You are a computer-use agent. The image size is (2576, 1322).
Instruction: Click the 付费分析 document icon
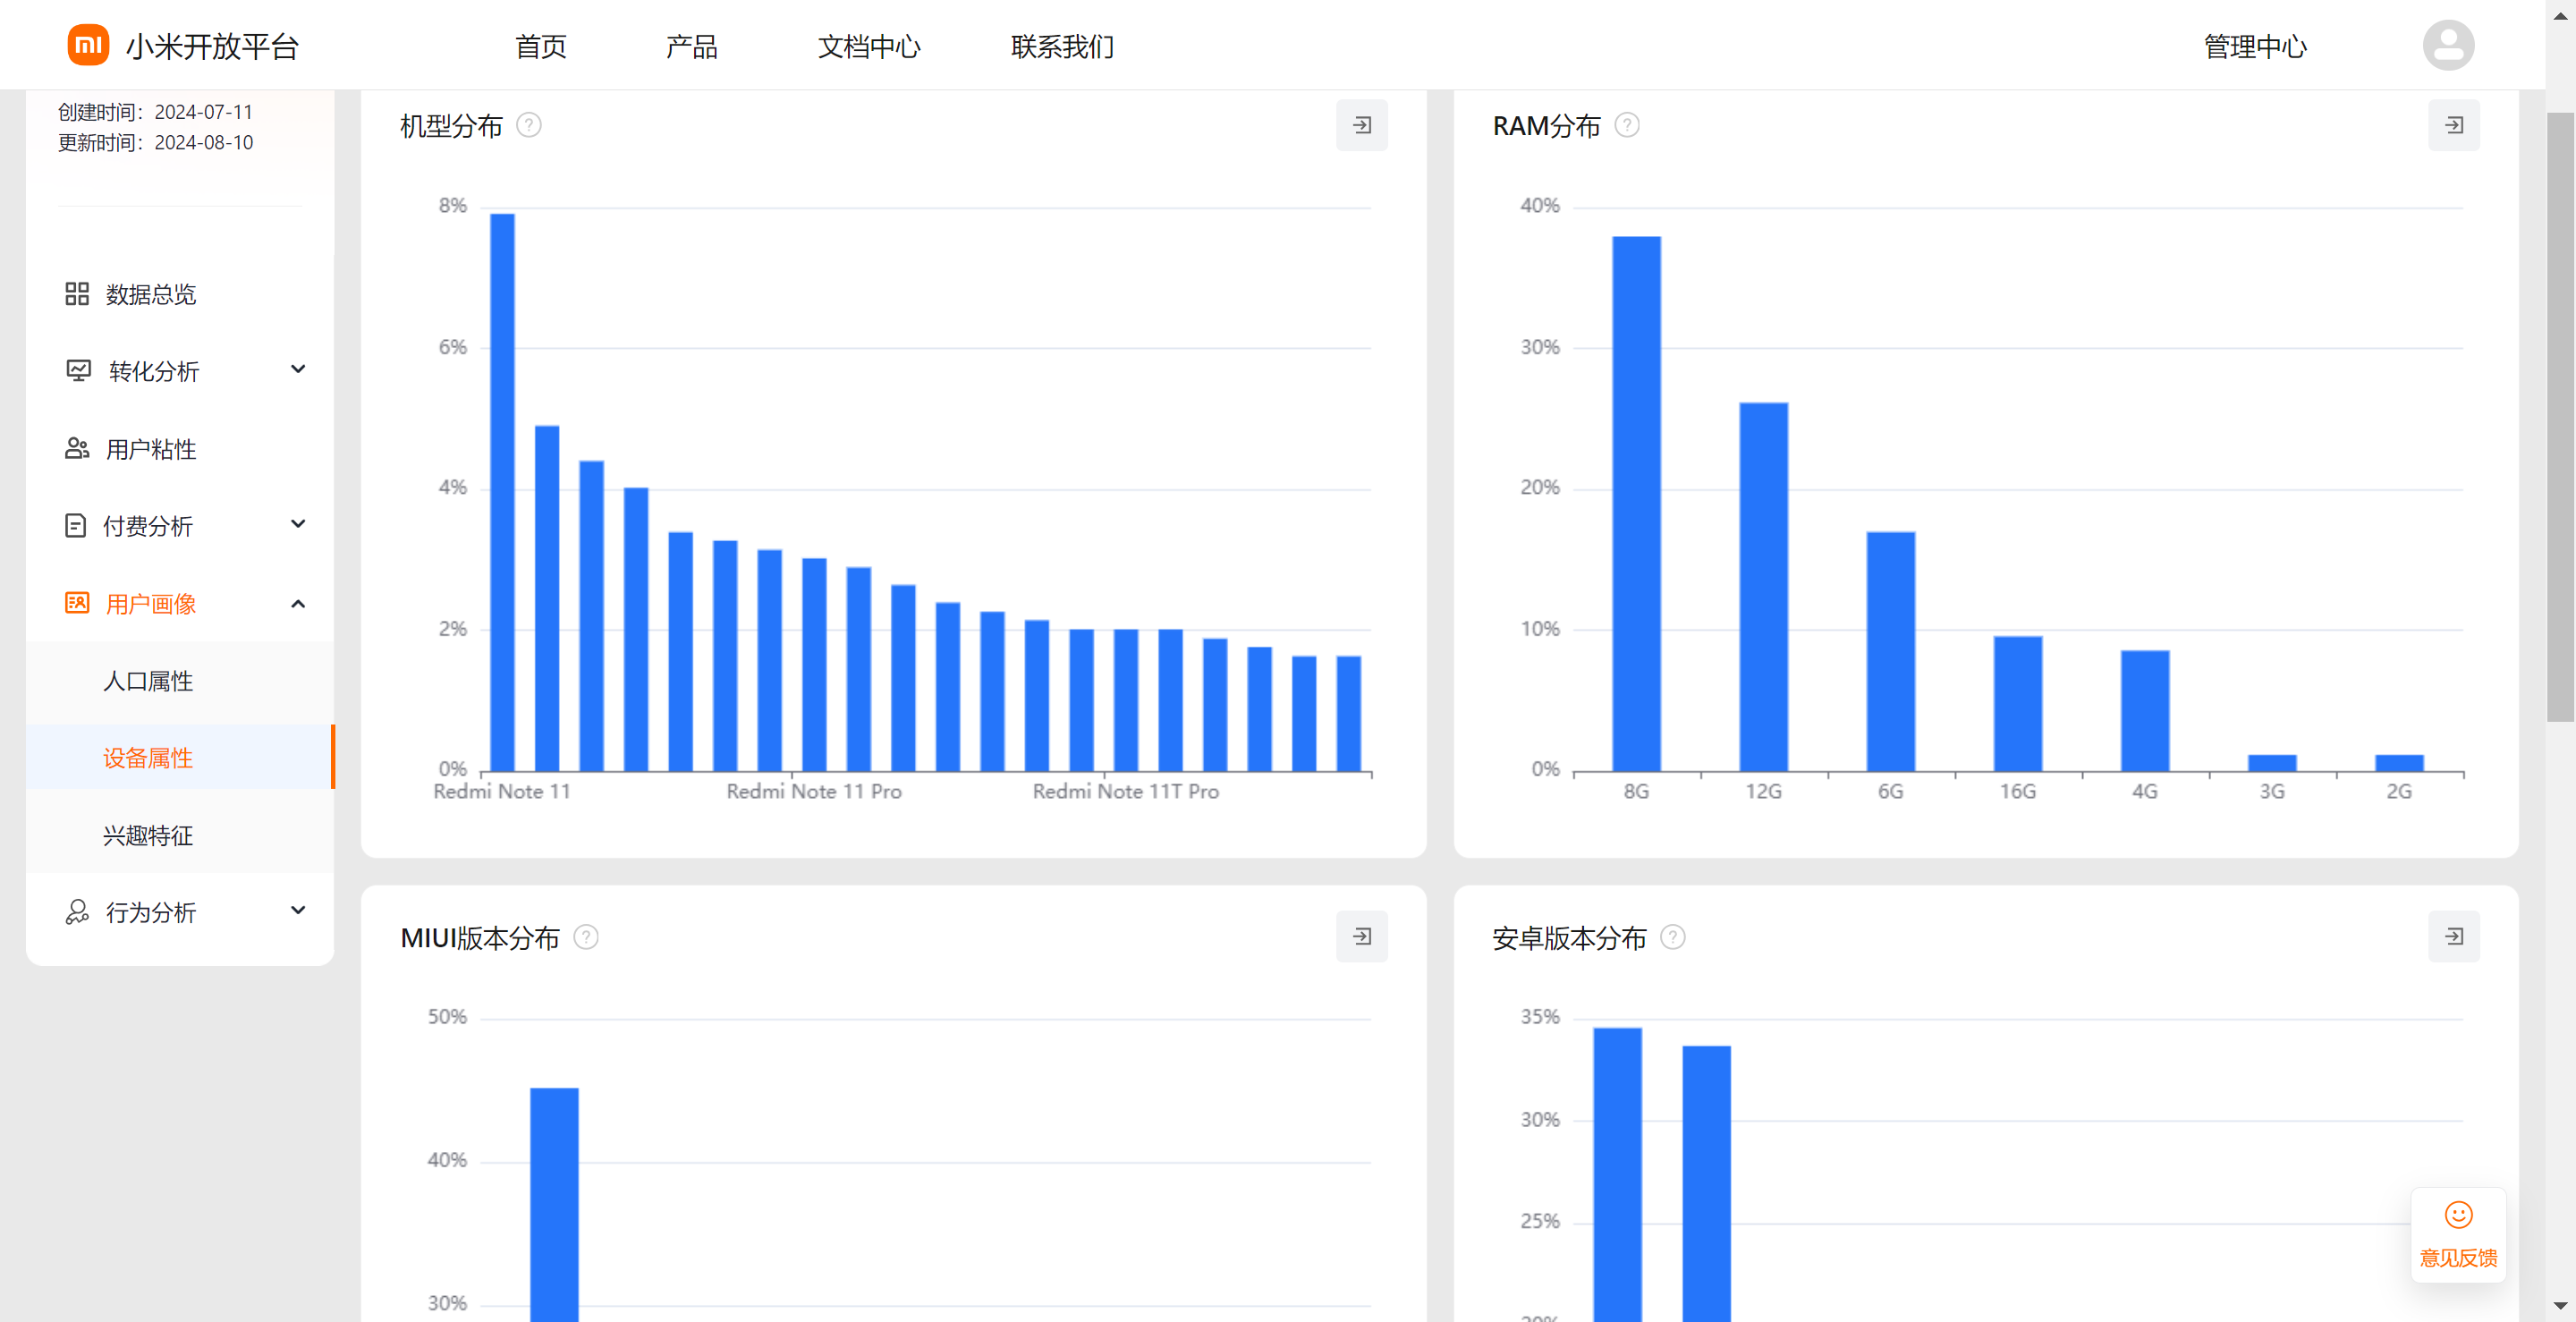point(75,526)
